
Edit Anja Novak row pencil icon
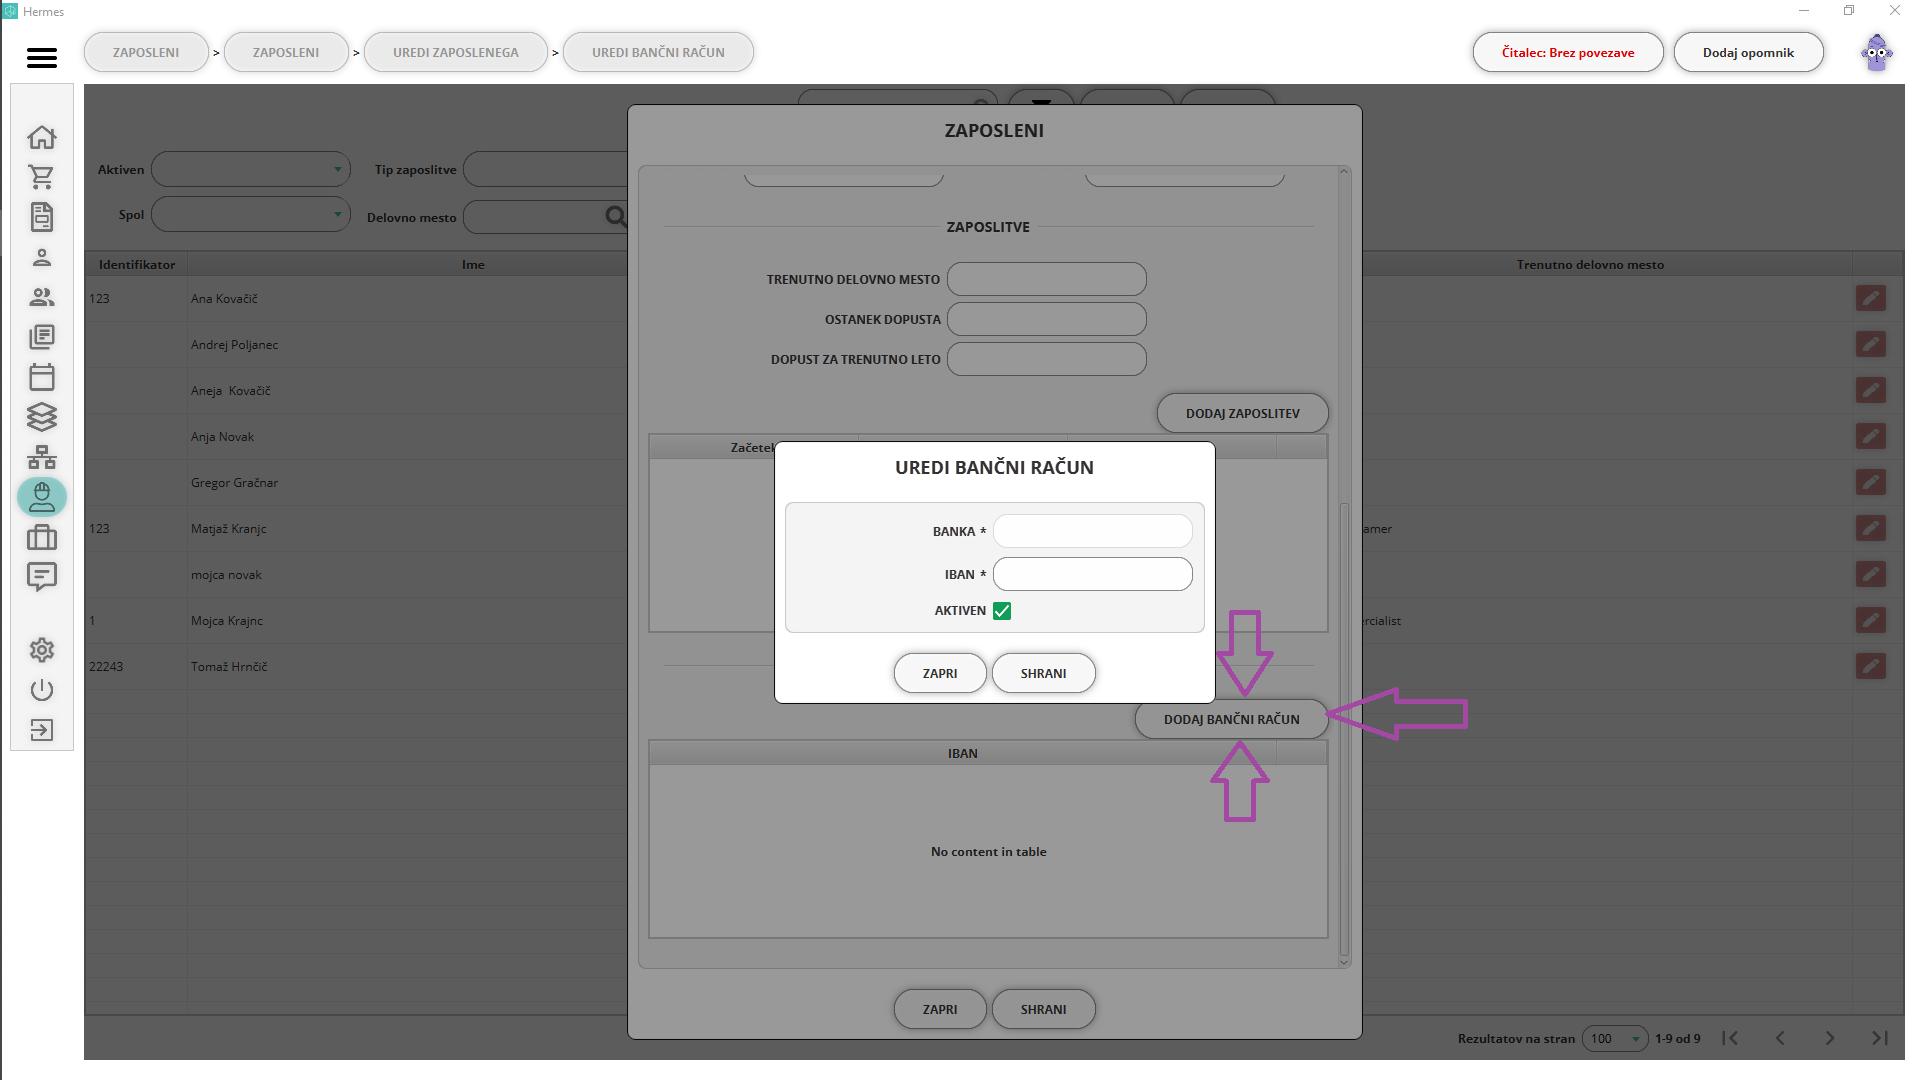1871,436
